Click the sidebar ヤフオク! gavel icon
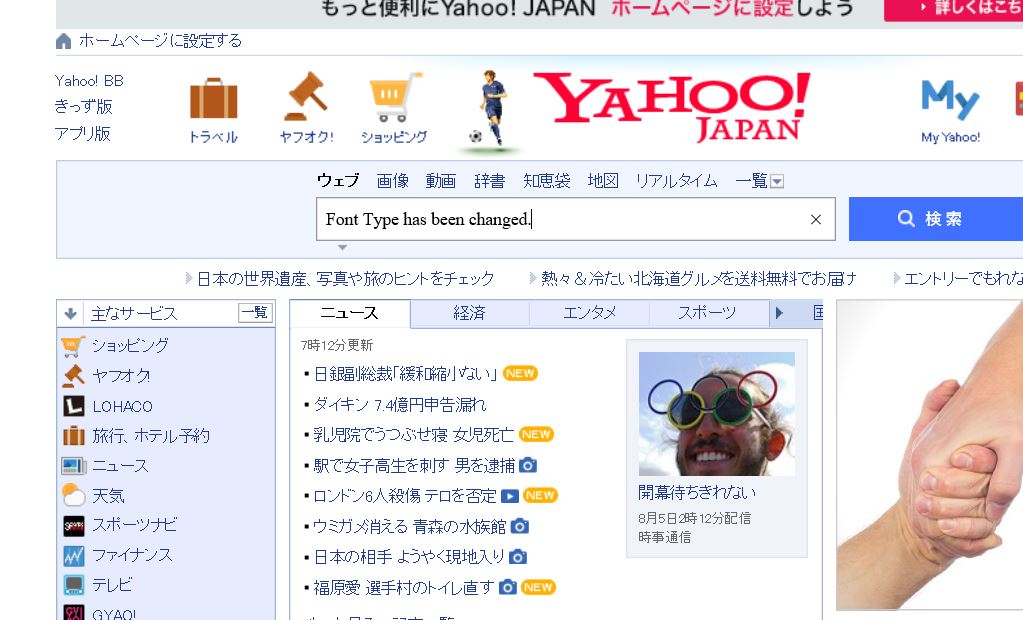 pos(74,376)
